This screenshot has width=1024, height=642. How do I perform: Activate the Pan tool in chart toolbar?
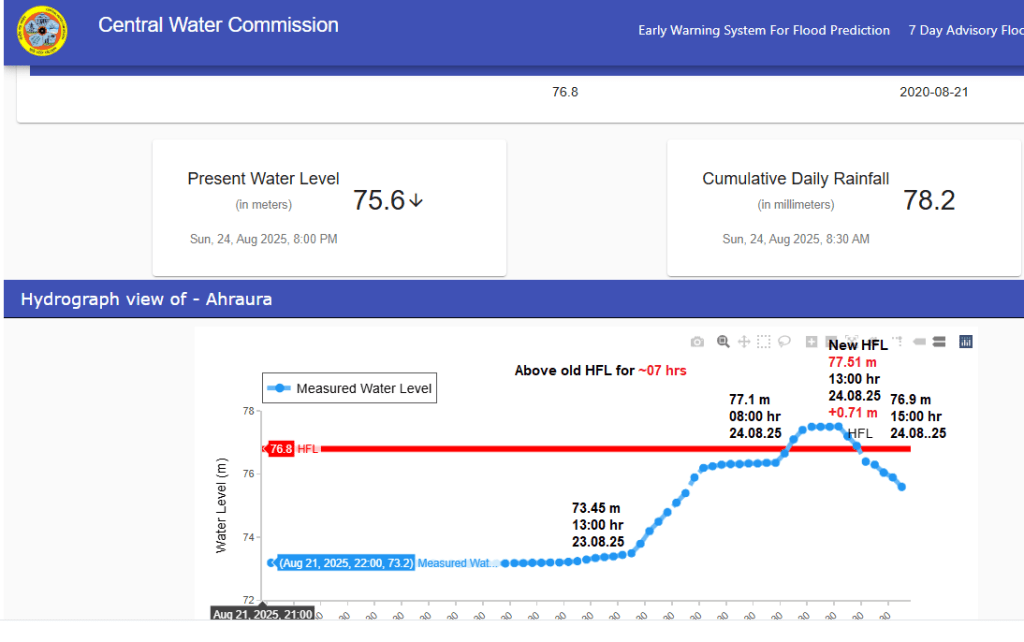click(744, 342)
